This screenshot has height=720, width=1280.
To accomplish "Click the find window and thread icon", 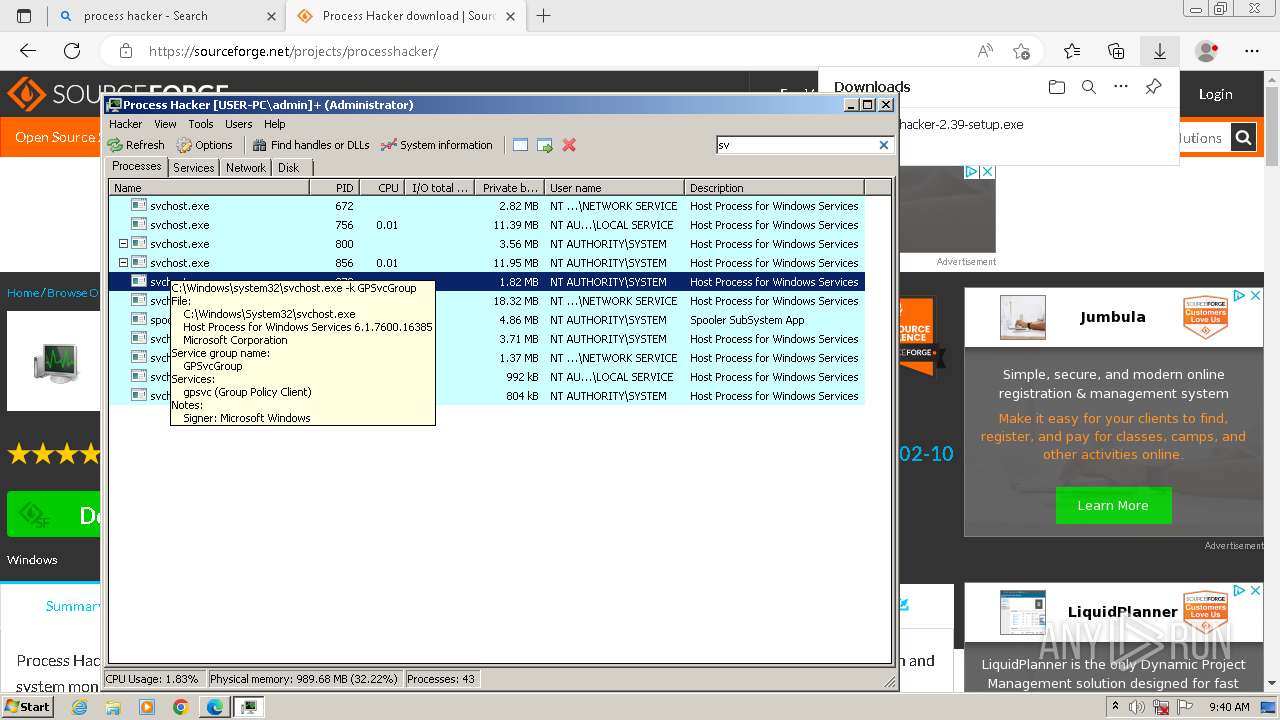I will point(545,145).
